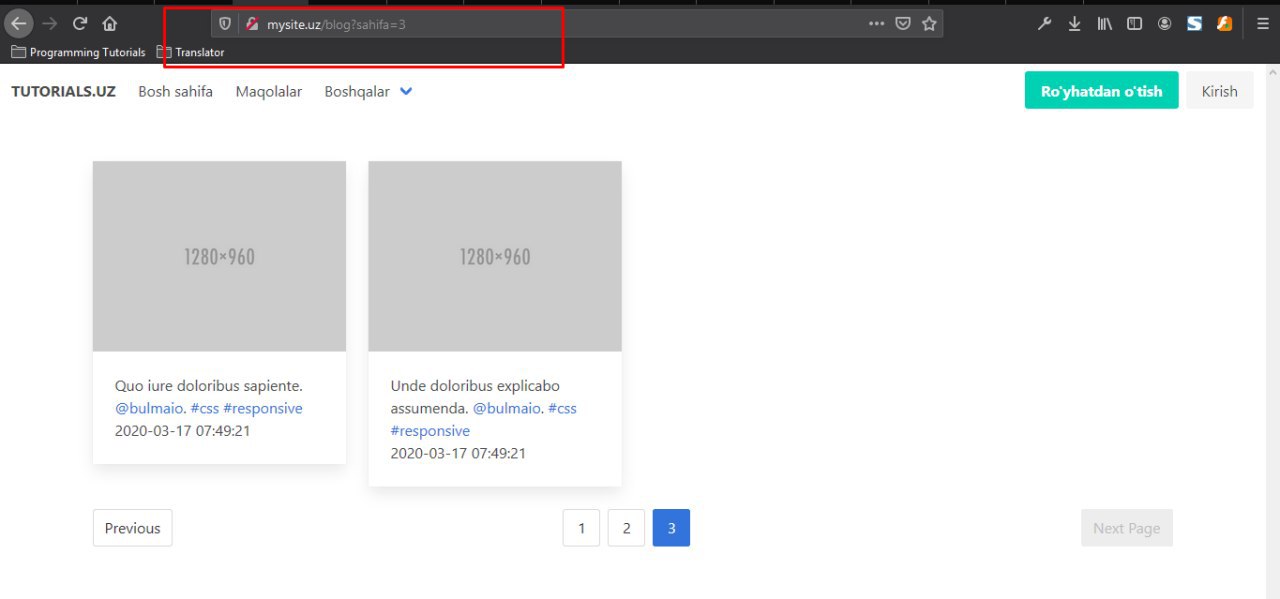Open the Unde doloribus explicabo card image
The height and width of the screenshot is (599, 1280).
click(x=495, y=256)
